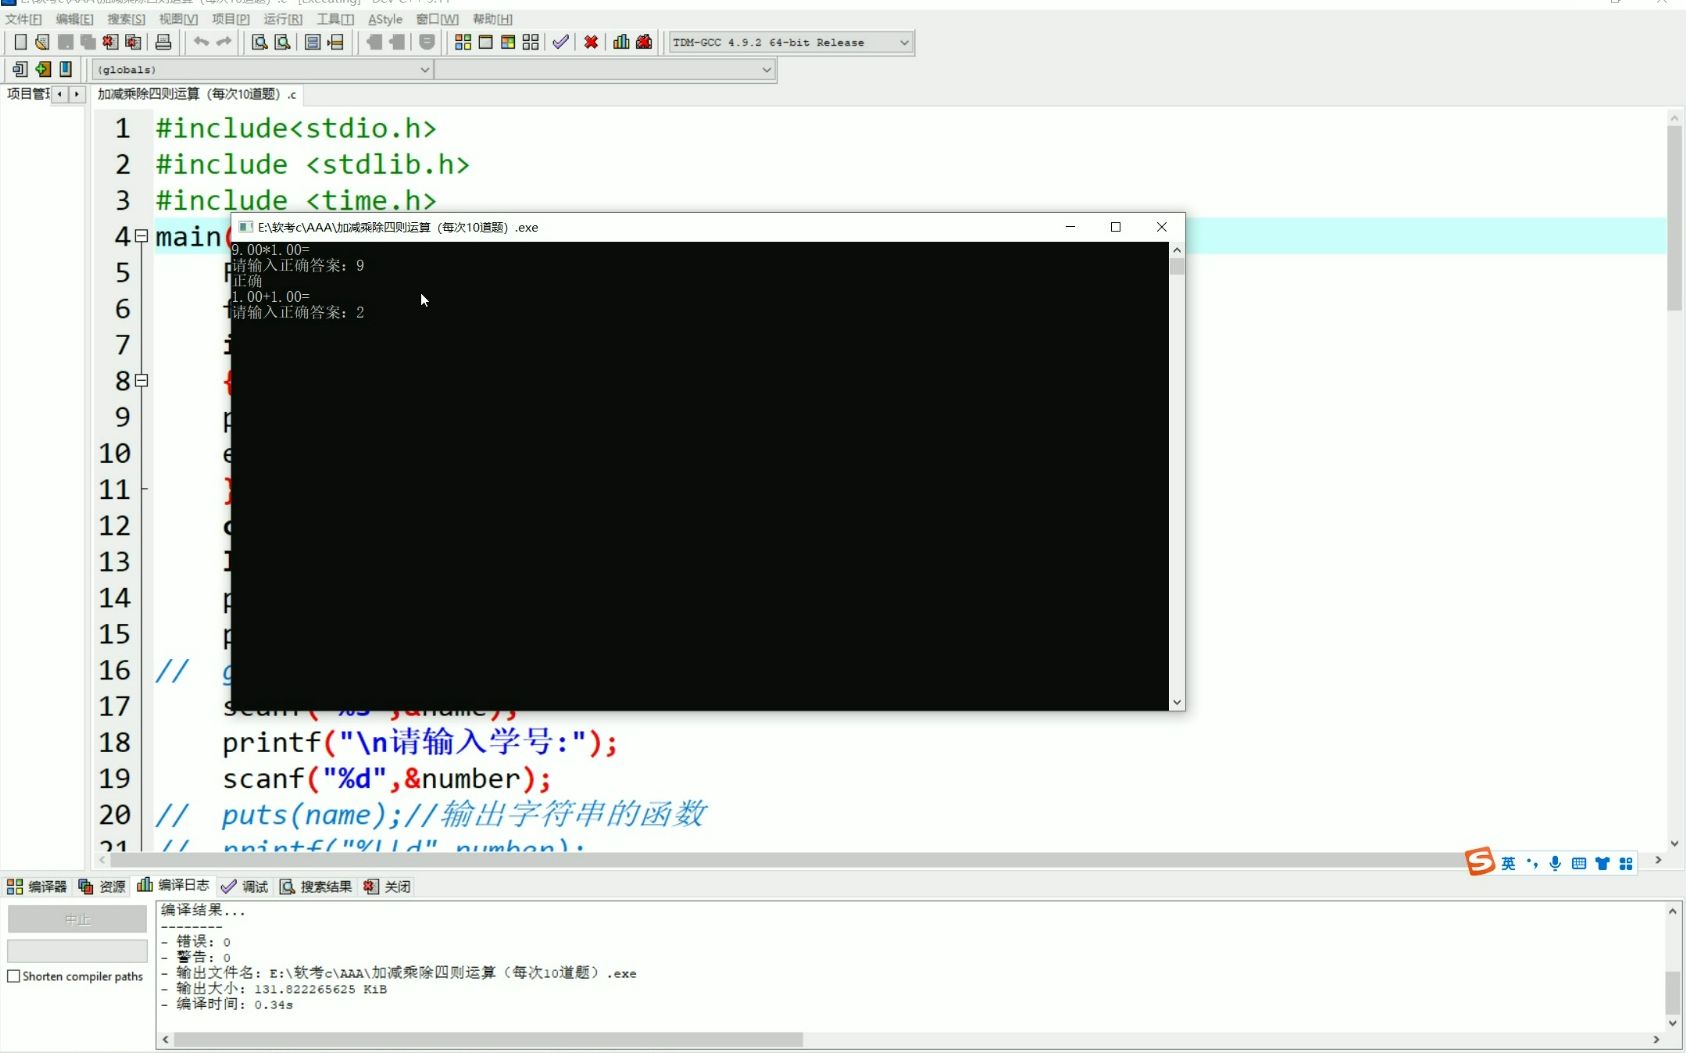Open the (globals) scope dropdown
The height and width of the screenshot is (1053, 1686).
coord(262,69)
